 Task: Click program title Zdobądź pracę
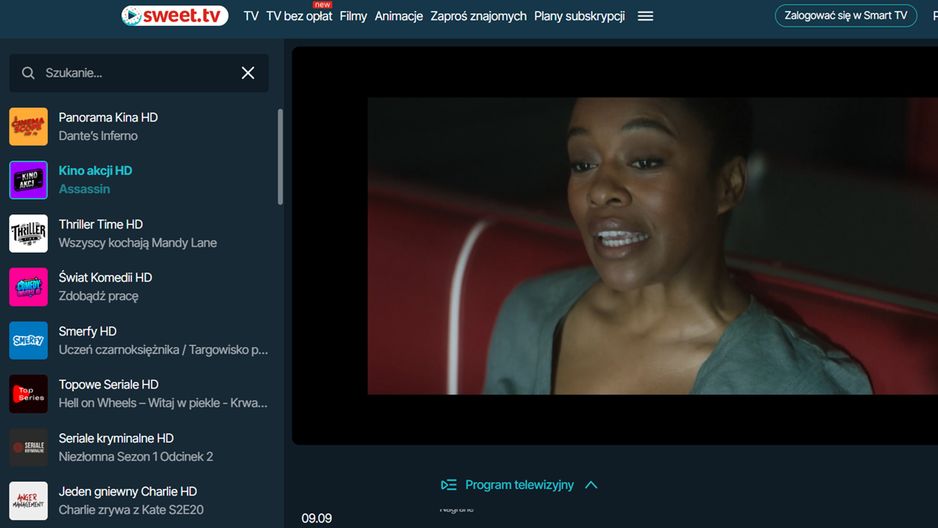98,296
